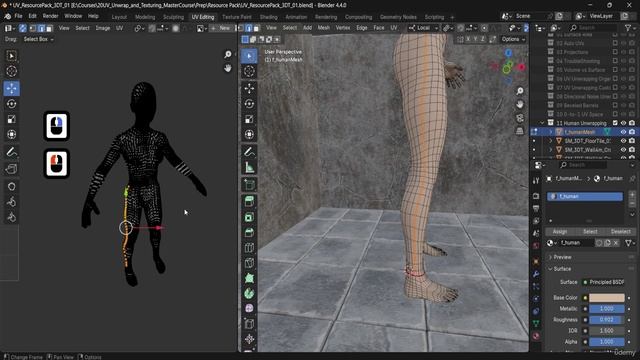This screenshot has width=640, height=360.
Task: Open the Mesh menu in 3D viewport
Action: (x=324, y=28)
